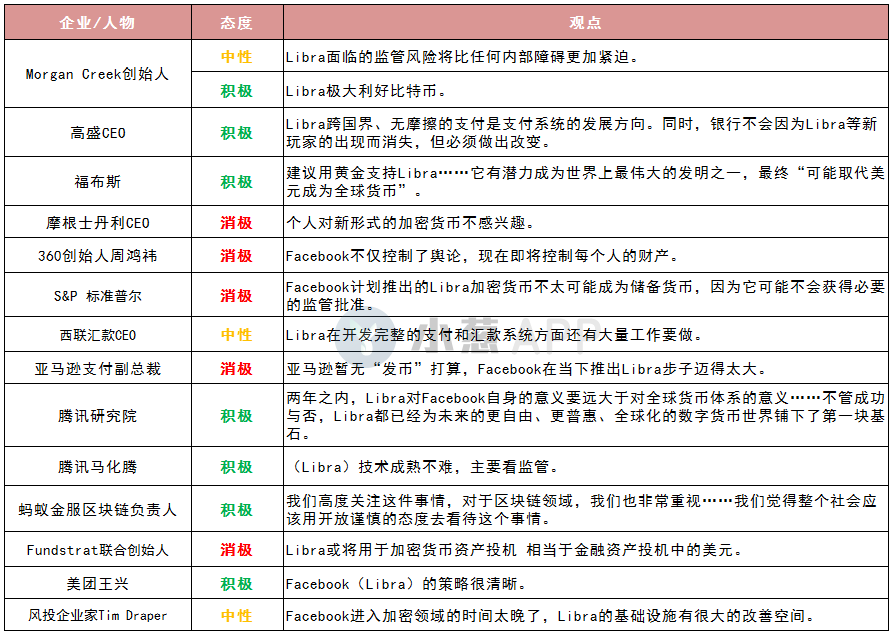Click the S&P 标准普尔 cell
This screenshot has width=894, height=637.
coord(97,296)
